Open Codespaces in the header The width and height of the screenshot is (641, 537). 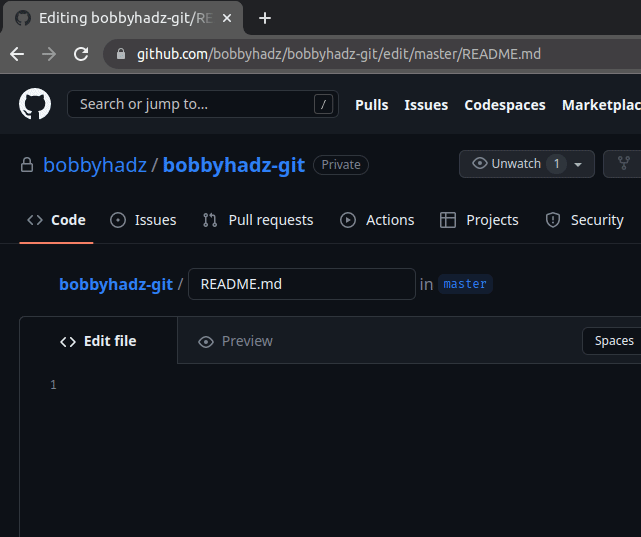click(x=505, y=105)
